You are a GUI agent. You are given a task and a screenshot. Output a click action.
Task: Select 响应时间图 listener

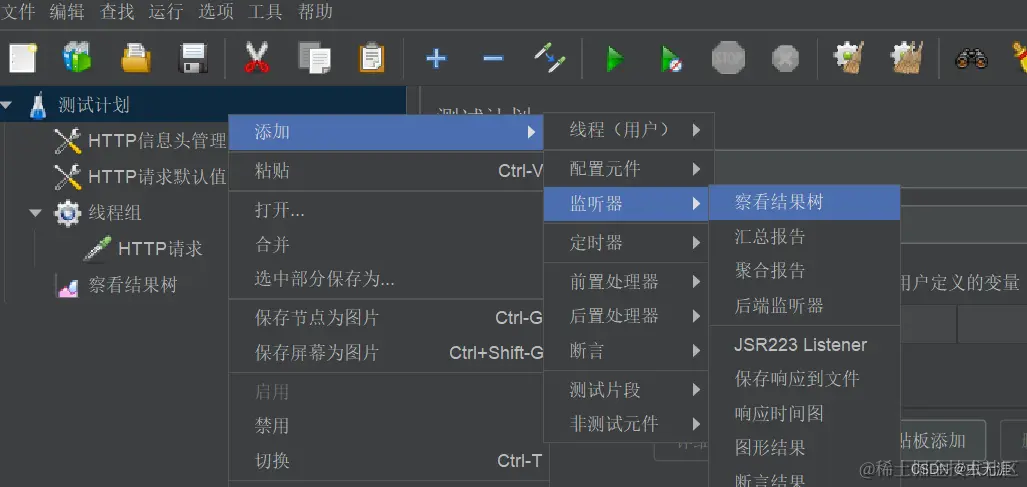805,414
